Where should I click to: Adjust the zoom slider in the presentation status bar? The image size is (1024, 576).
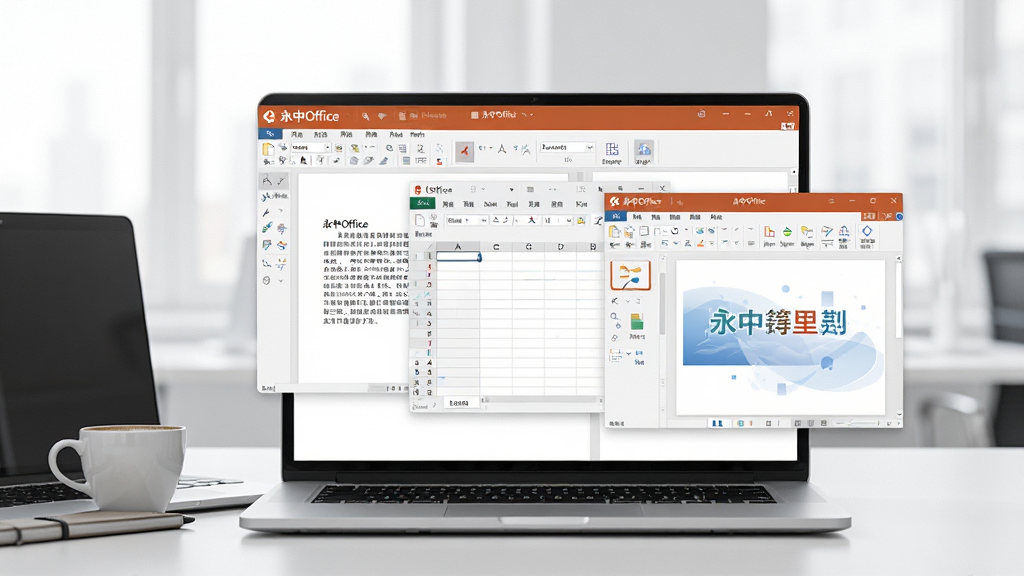[858, 423]
